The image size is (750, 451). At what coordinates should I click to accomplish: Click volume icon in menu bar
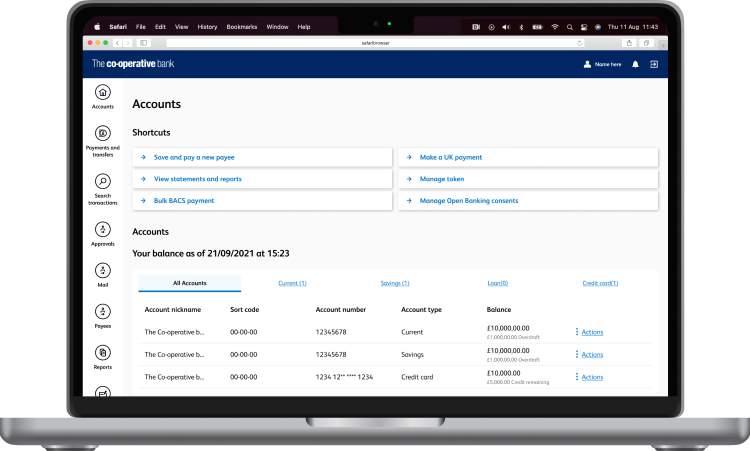click(x=506, y=27)
